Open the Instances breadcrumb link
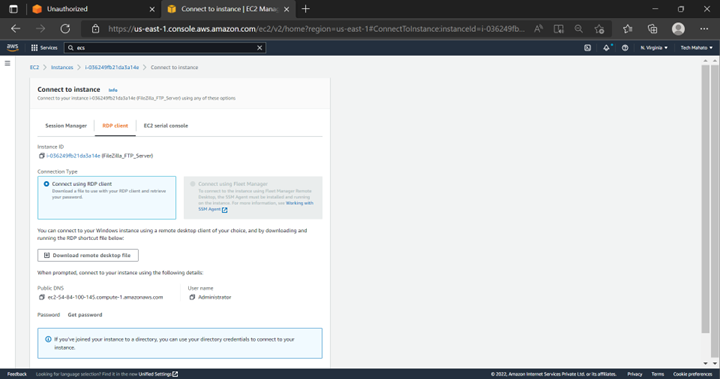The height and width of the screenshot is (379, 720). pos(62,68)
